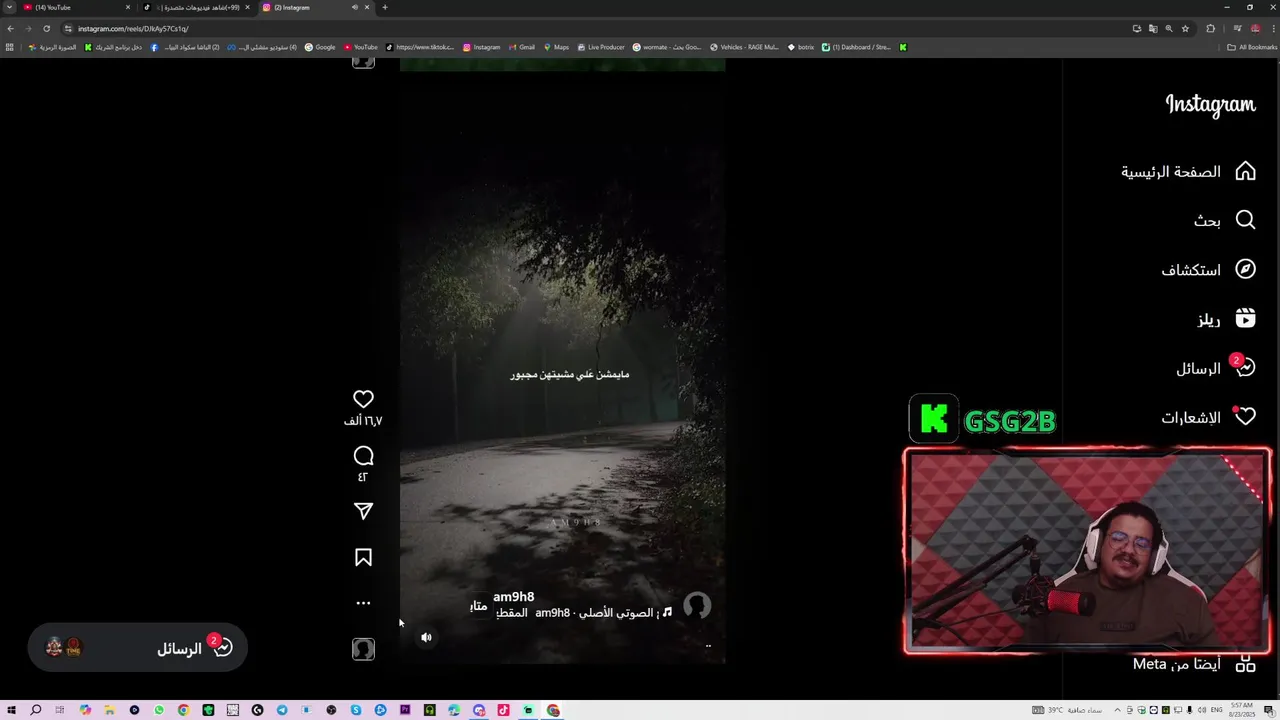Viewport: 1280px width, 720px height.
Task: Click the home icon in sidebar
Action: (x=1245, y=172)
